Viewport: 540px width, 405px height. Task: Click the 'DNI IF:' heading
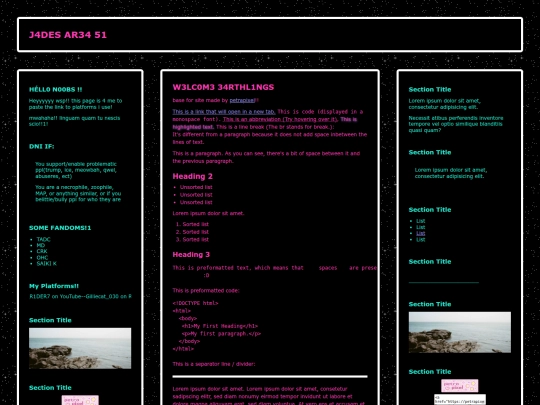(41, 146)
